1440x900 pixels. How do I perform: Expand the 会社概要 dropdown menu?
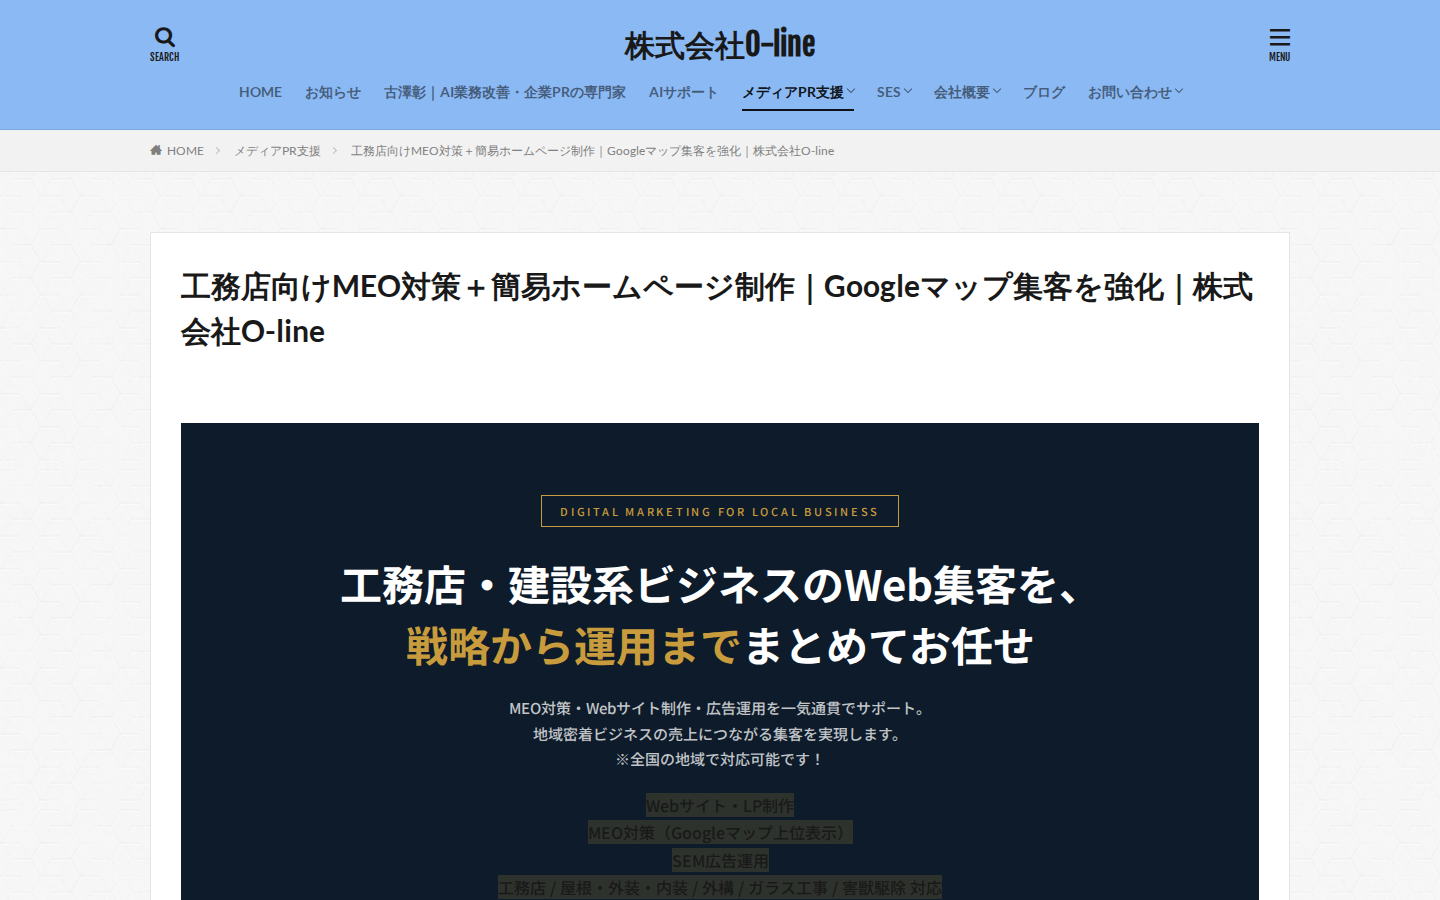pos(967,92)
